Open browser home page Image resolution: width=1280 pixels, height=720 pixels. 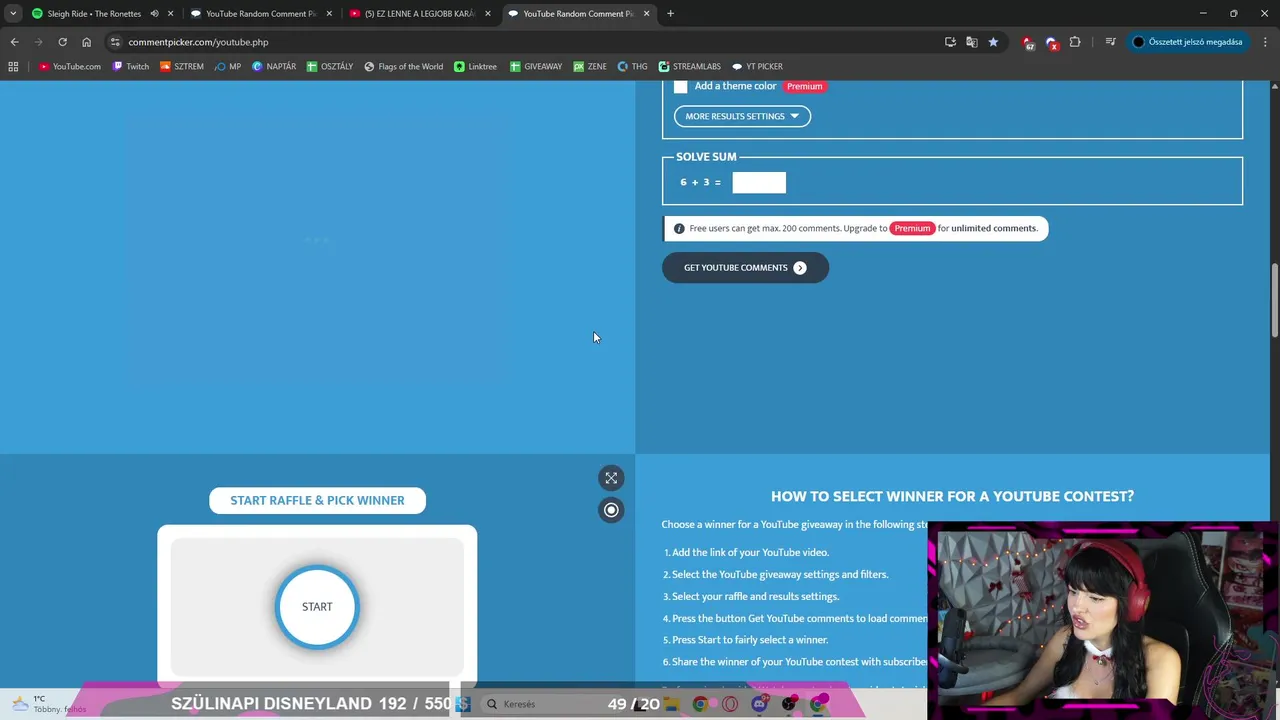(x=86, y=42)
